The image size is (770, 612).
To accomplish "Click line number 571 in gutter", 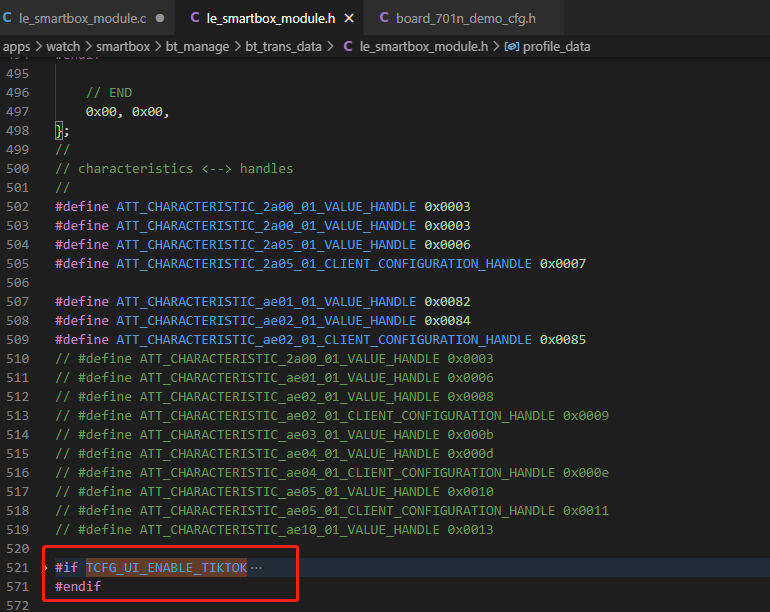I will [x=18, y=587].
